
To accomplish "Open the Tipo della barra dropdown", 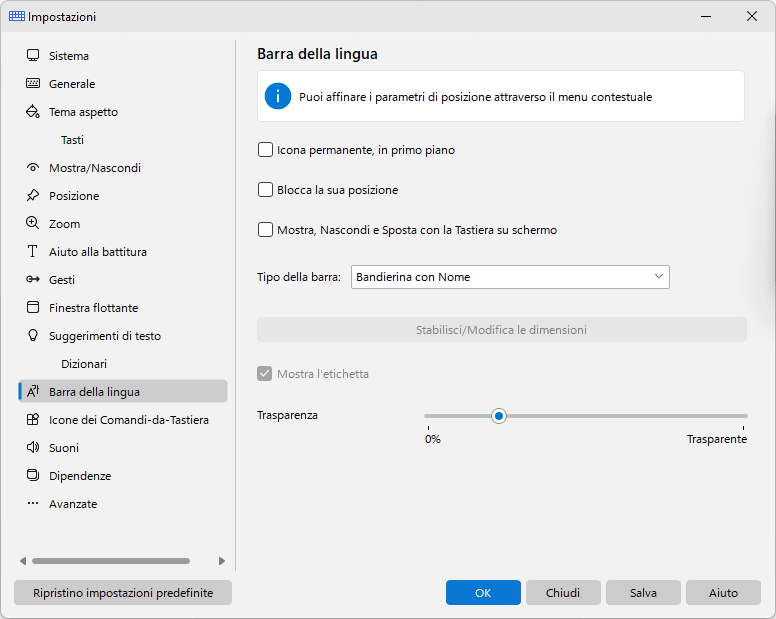I will (x=510, y=277).
